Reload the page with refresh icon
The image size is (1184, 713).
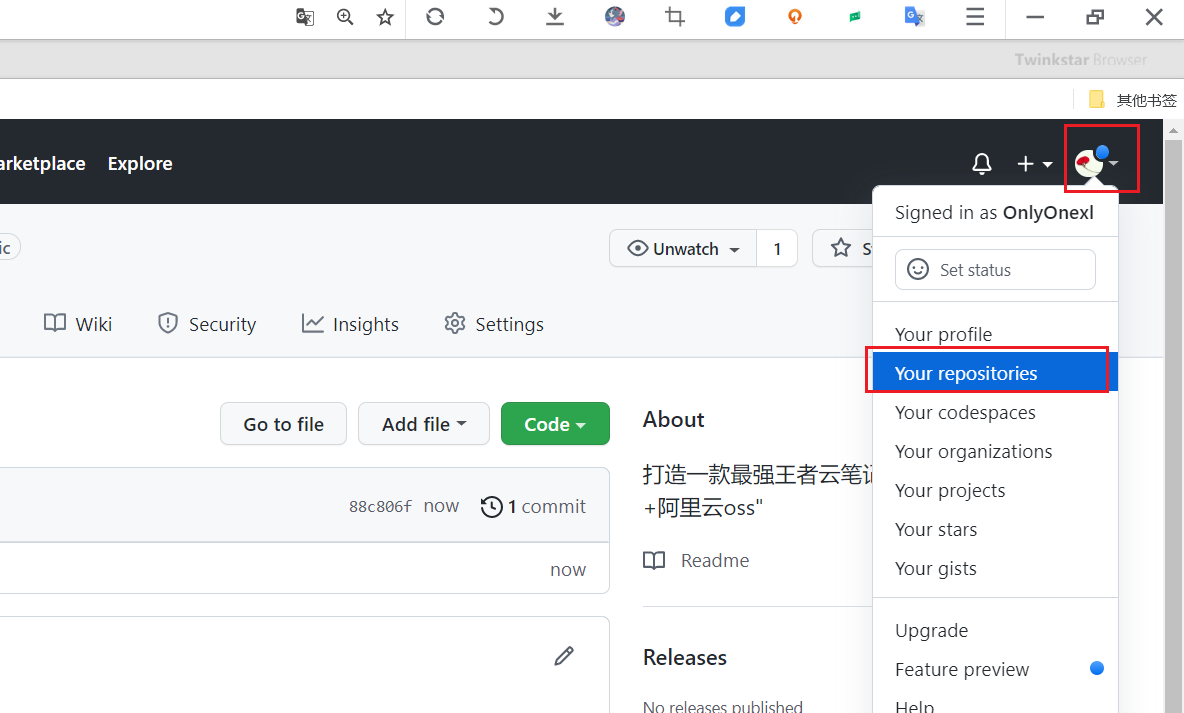click(x=435, y=17)
